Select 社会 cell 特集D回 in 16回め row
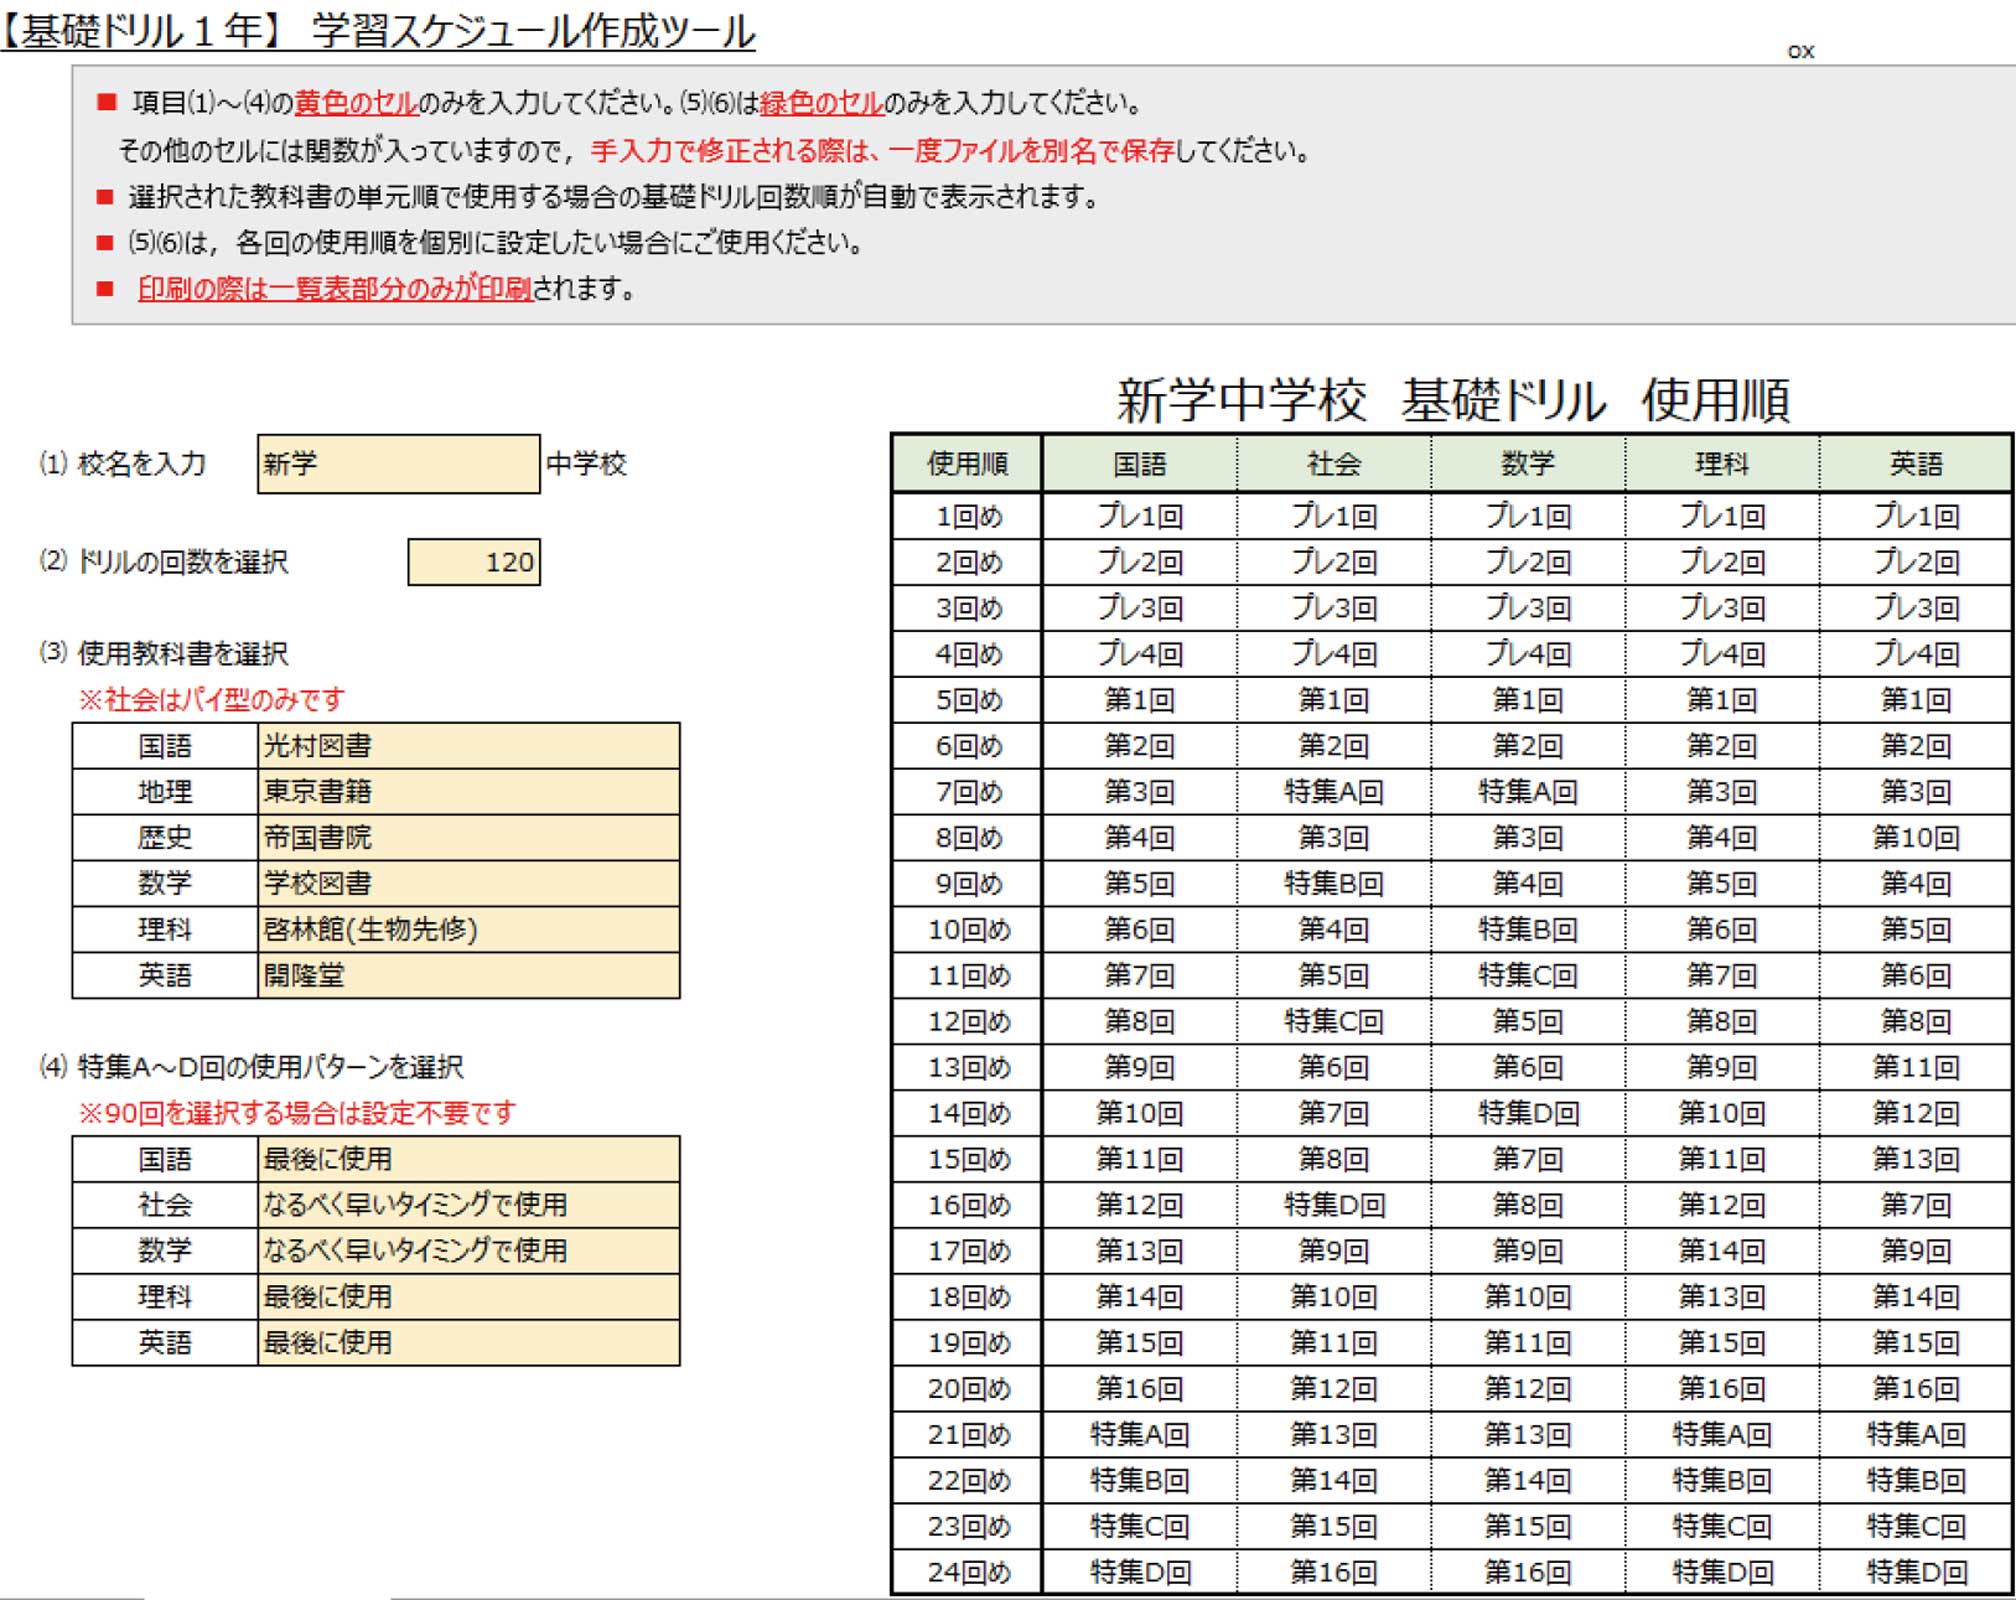The image size is (2016, 1600). click(1334, 1205)
